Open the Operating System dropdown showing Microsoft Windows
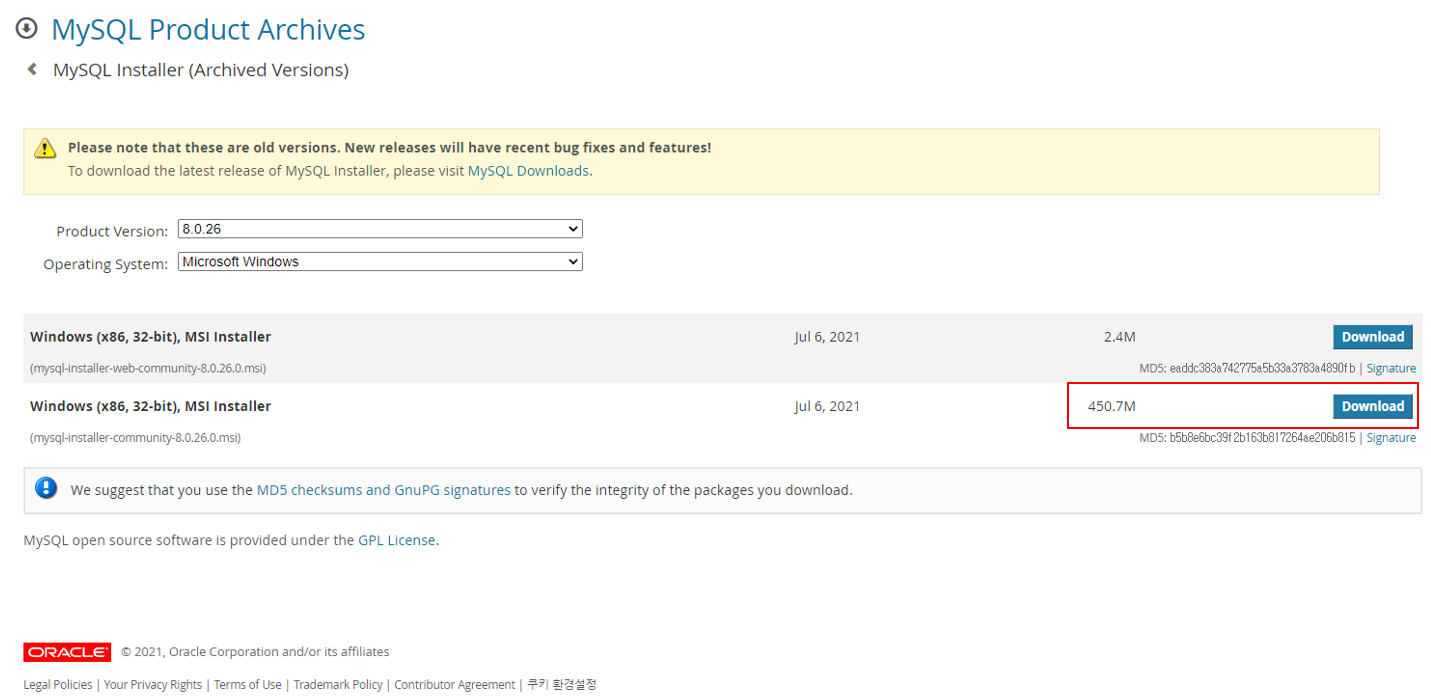Viewport: 1431px width, 699px height. 380,262
